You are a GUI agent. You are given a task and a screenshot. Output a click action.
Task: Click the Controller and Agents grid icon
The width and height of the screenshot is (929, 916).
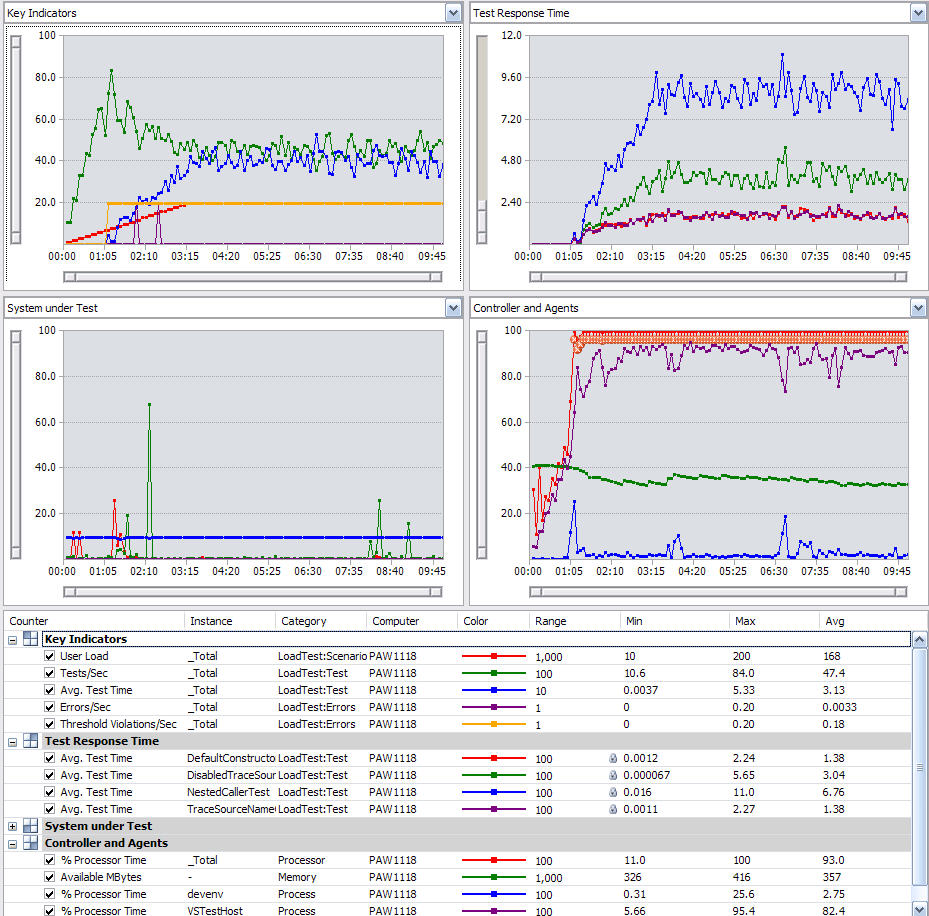tap(31, 843)
